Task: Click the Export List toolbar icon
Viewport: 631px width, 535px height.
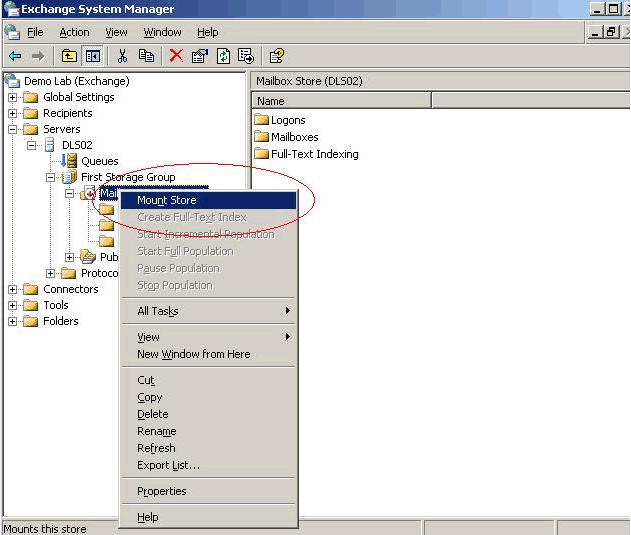Action: [x=246, y=56]
